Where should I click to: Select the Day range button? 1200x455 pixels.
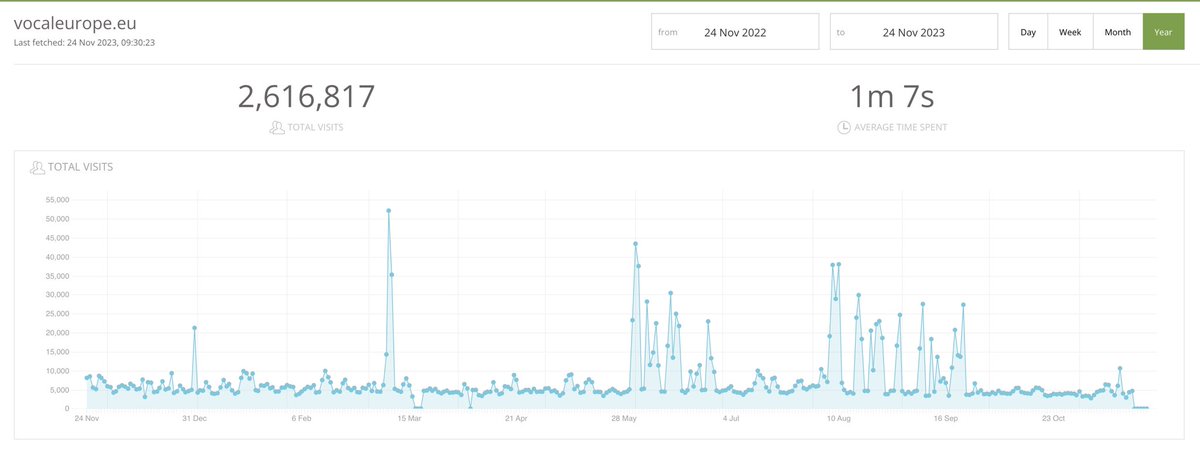[1028, 32]
